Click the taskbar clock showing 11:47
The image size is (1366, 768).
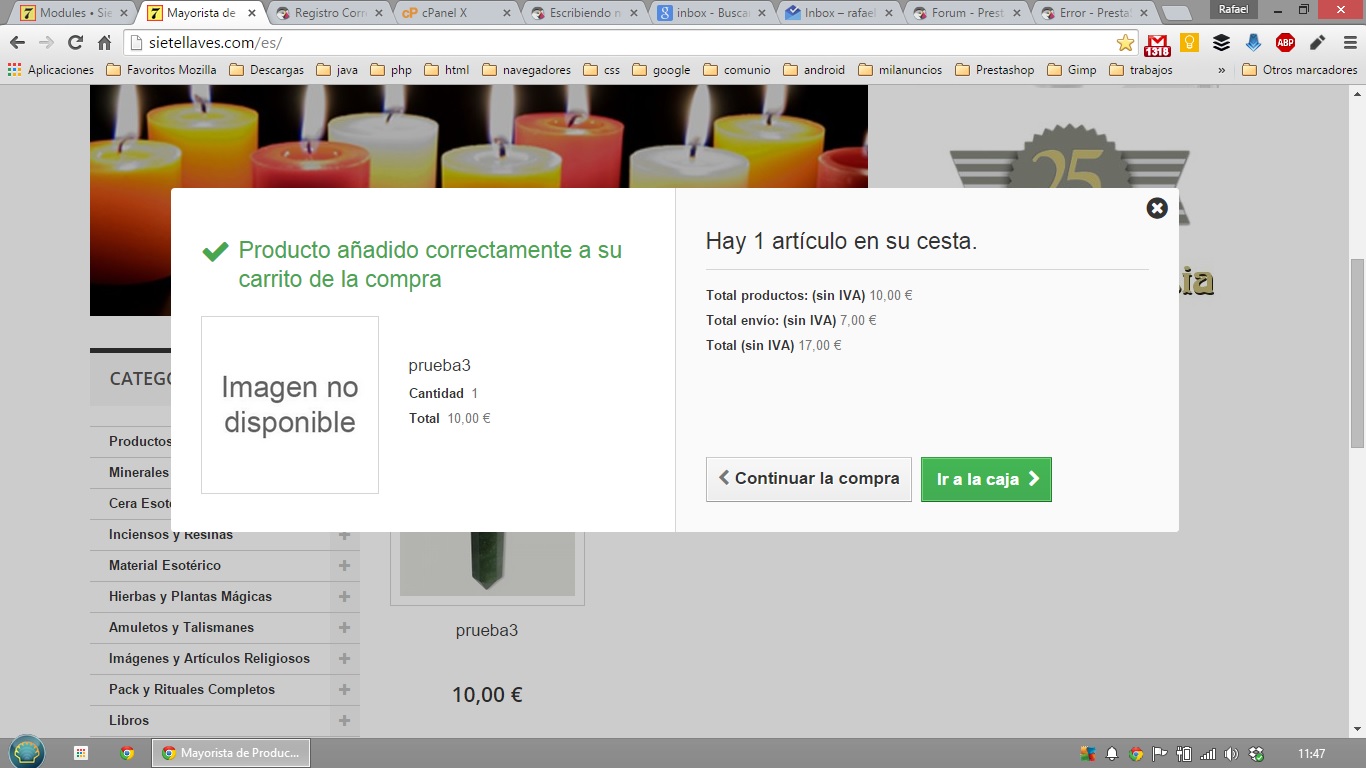(x=1311, y=753)
